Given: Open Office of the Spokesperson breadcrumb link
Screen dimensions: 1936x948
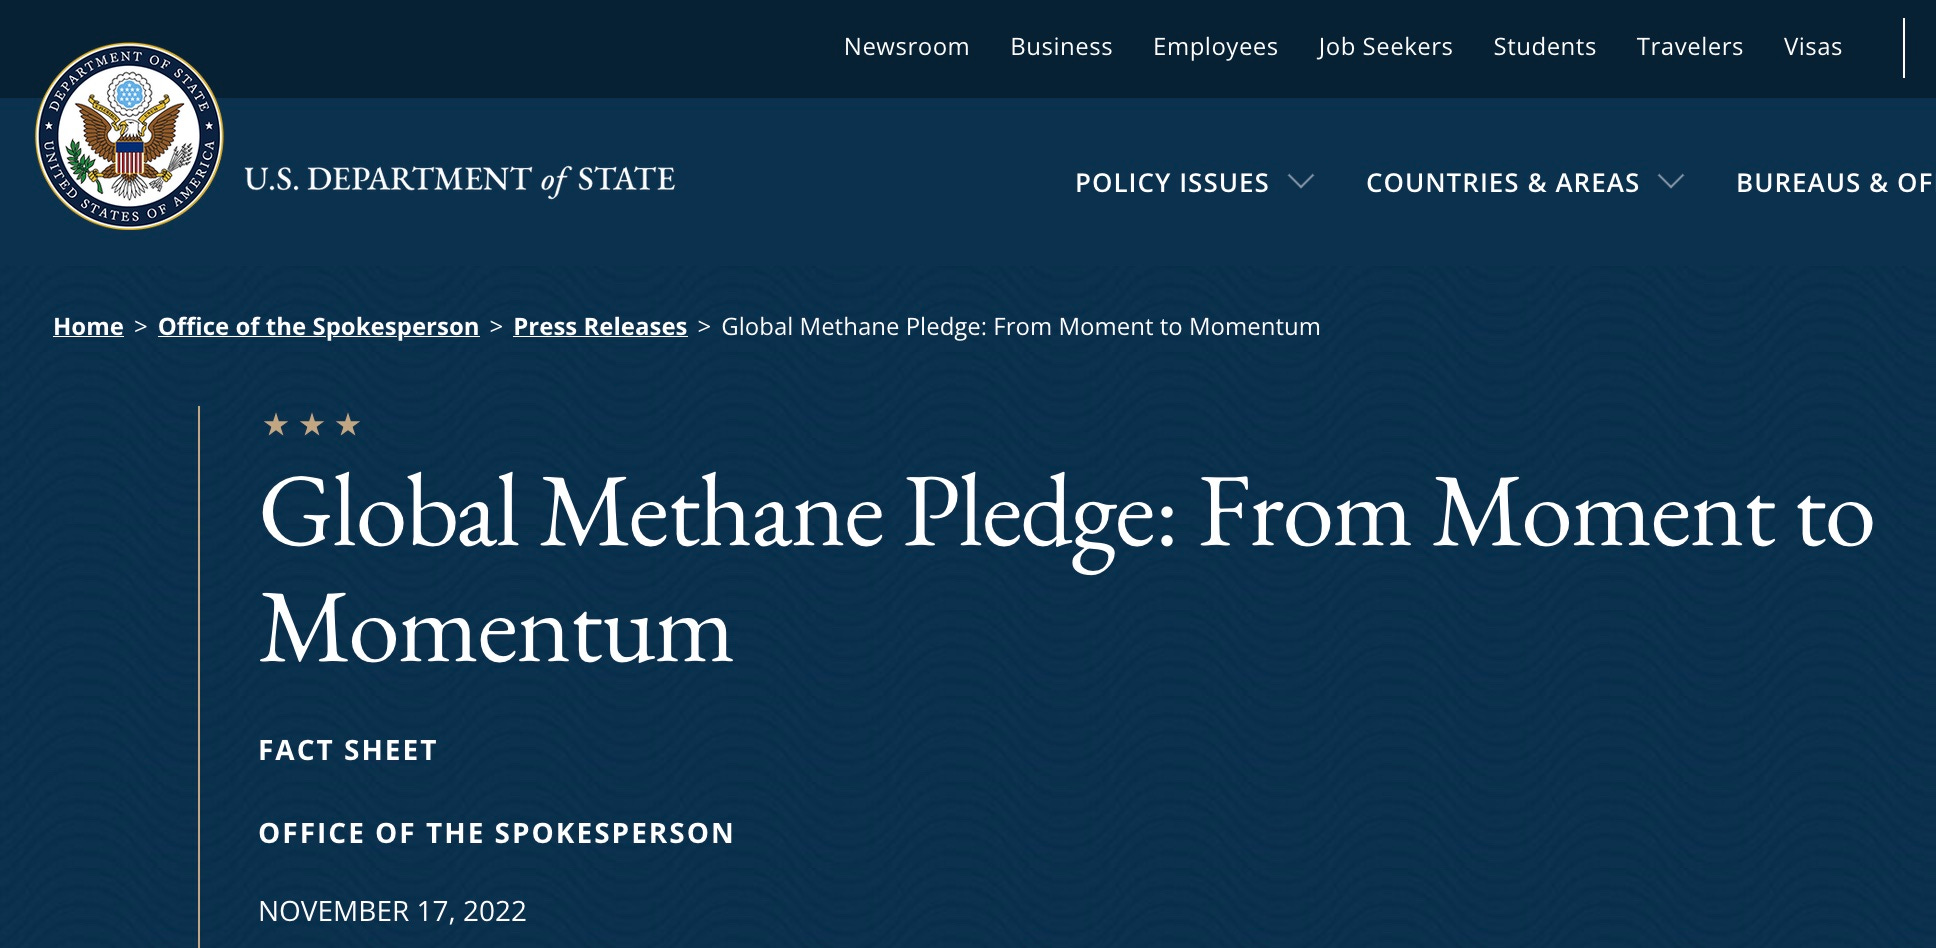Looking at the screenshot, I should coord(318,326).
